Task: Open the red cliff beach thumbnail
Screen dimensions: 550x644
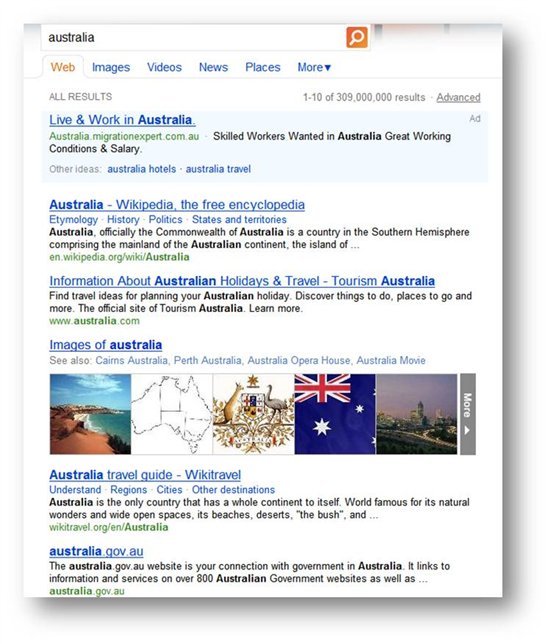Action: [90, 414]
